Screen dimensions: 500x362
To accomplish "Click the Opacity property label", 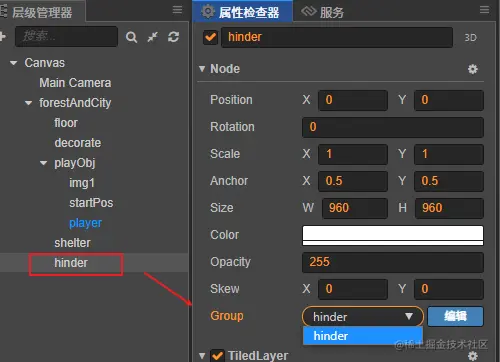I will click(x=230, y=262).
